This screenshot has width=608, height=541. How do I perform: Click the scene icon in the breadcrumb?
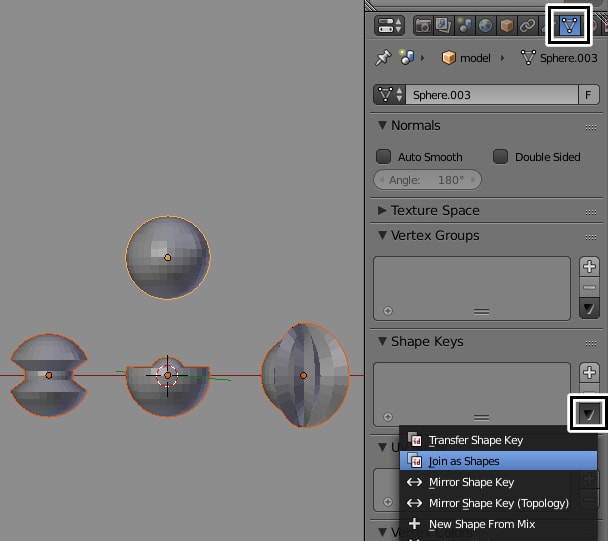[407, 57]
